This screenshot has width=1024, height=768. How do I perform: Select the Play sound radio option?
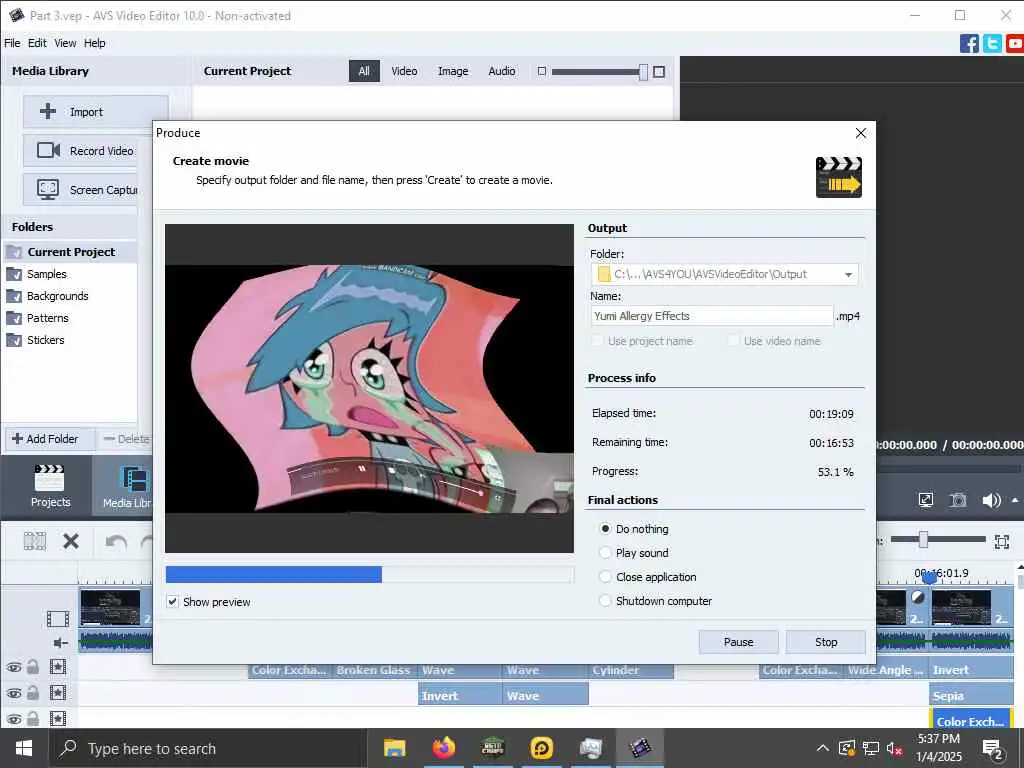click(605, 552)
